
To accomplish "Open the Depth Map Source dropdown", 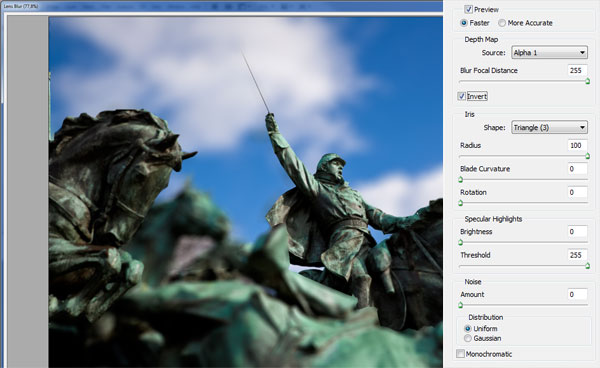I will pyautogui.click(x=549, y=52).
